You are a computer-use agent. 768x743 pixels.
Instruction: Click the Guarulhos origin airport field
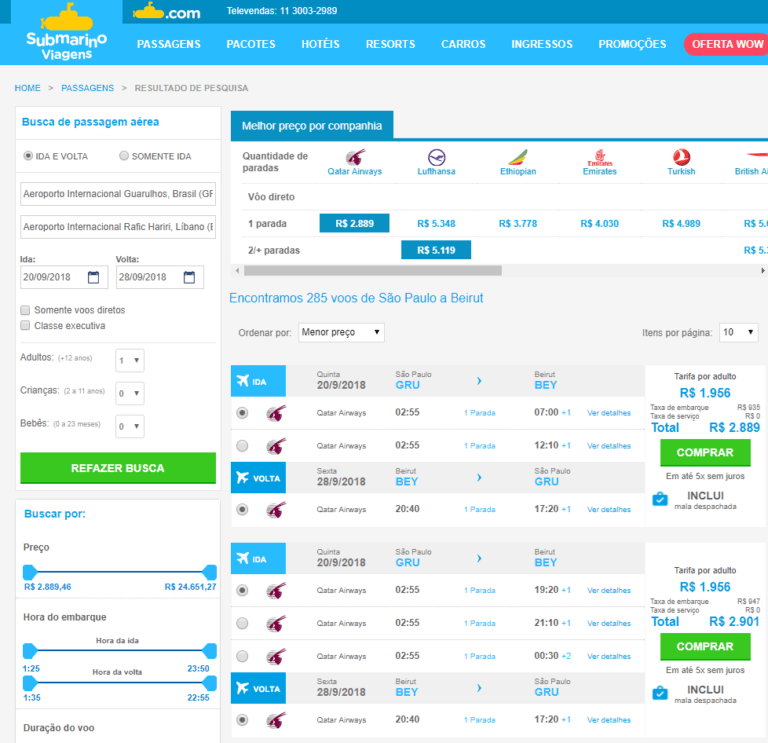click(x=118, y=194)
